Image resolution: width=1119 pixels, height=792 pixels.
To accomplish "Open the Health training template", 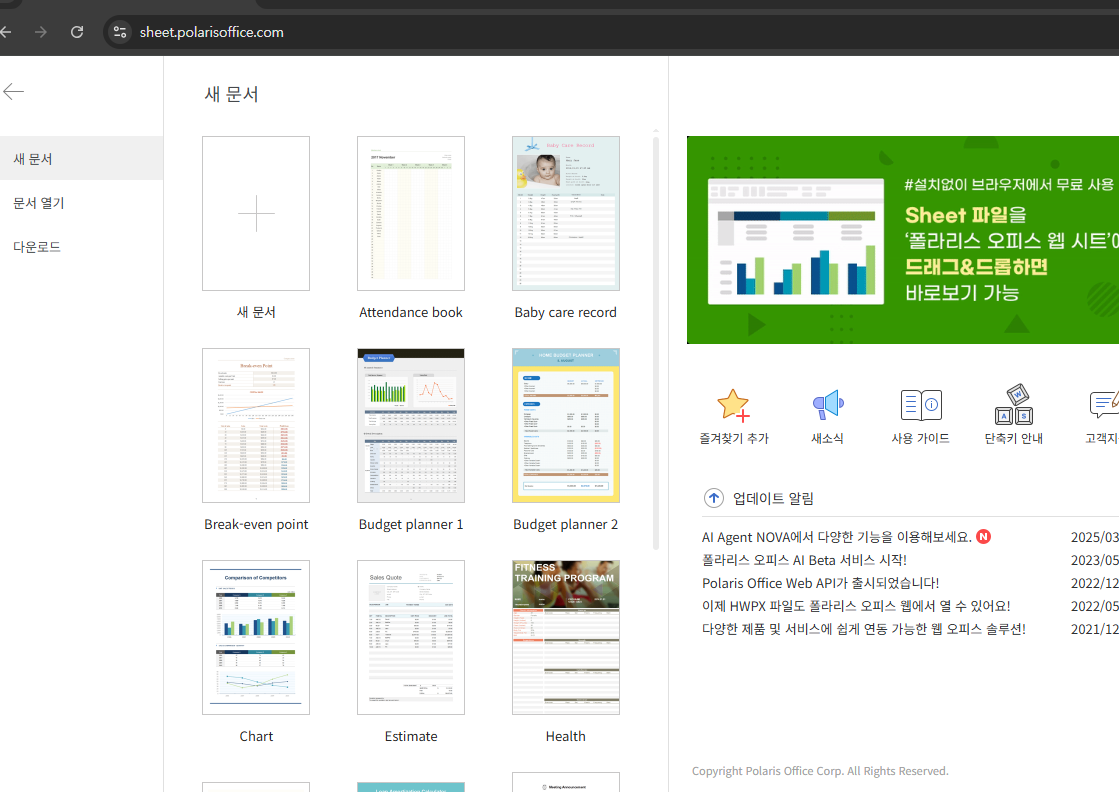I will click(566, 637).
